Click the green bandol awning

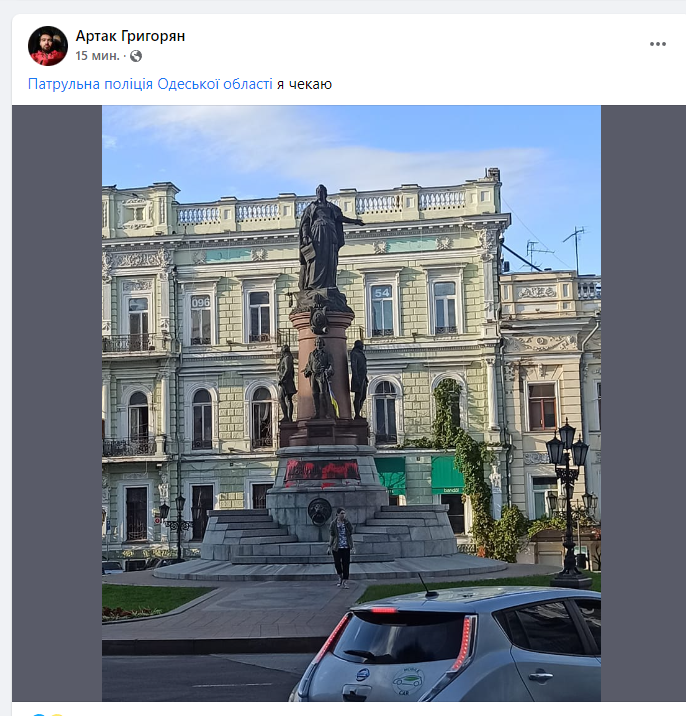(448, 475)
